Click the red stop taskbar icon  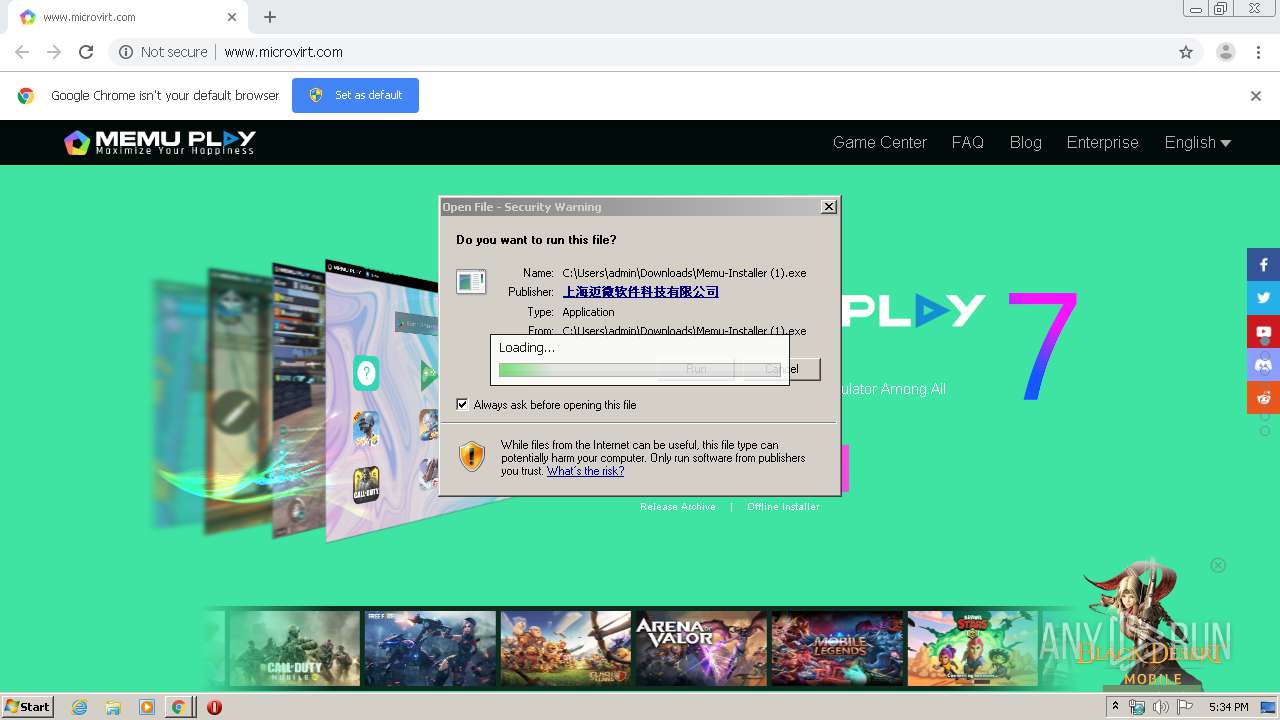(x=214, y=707)
